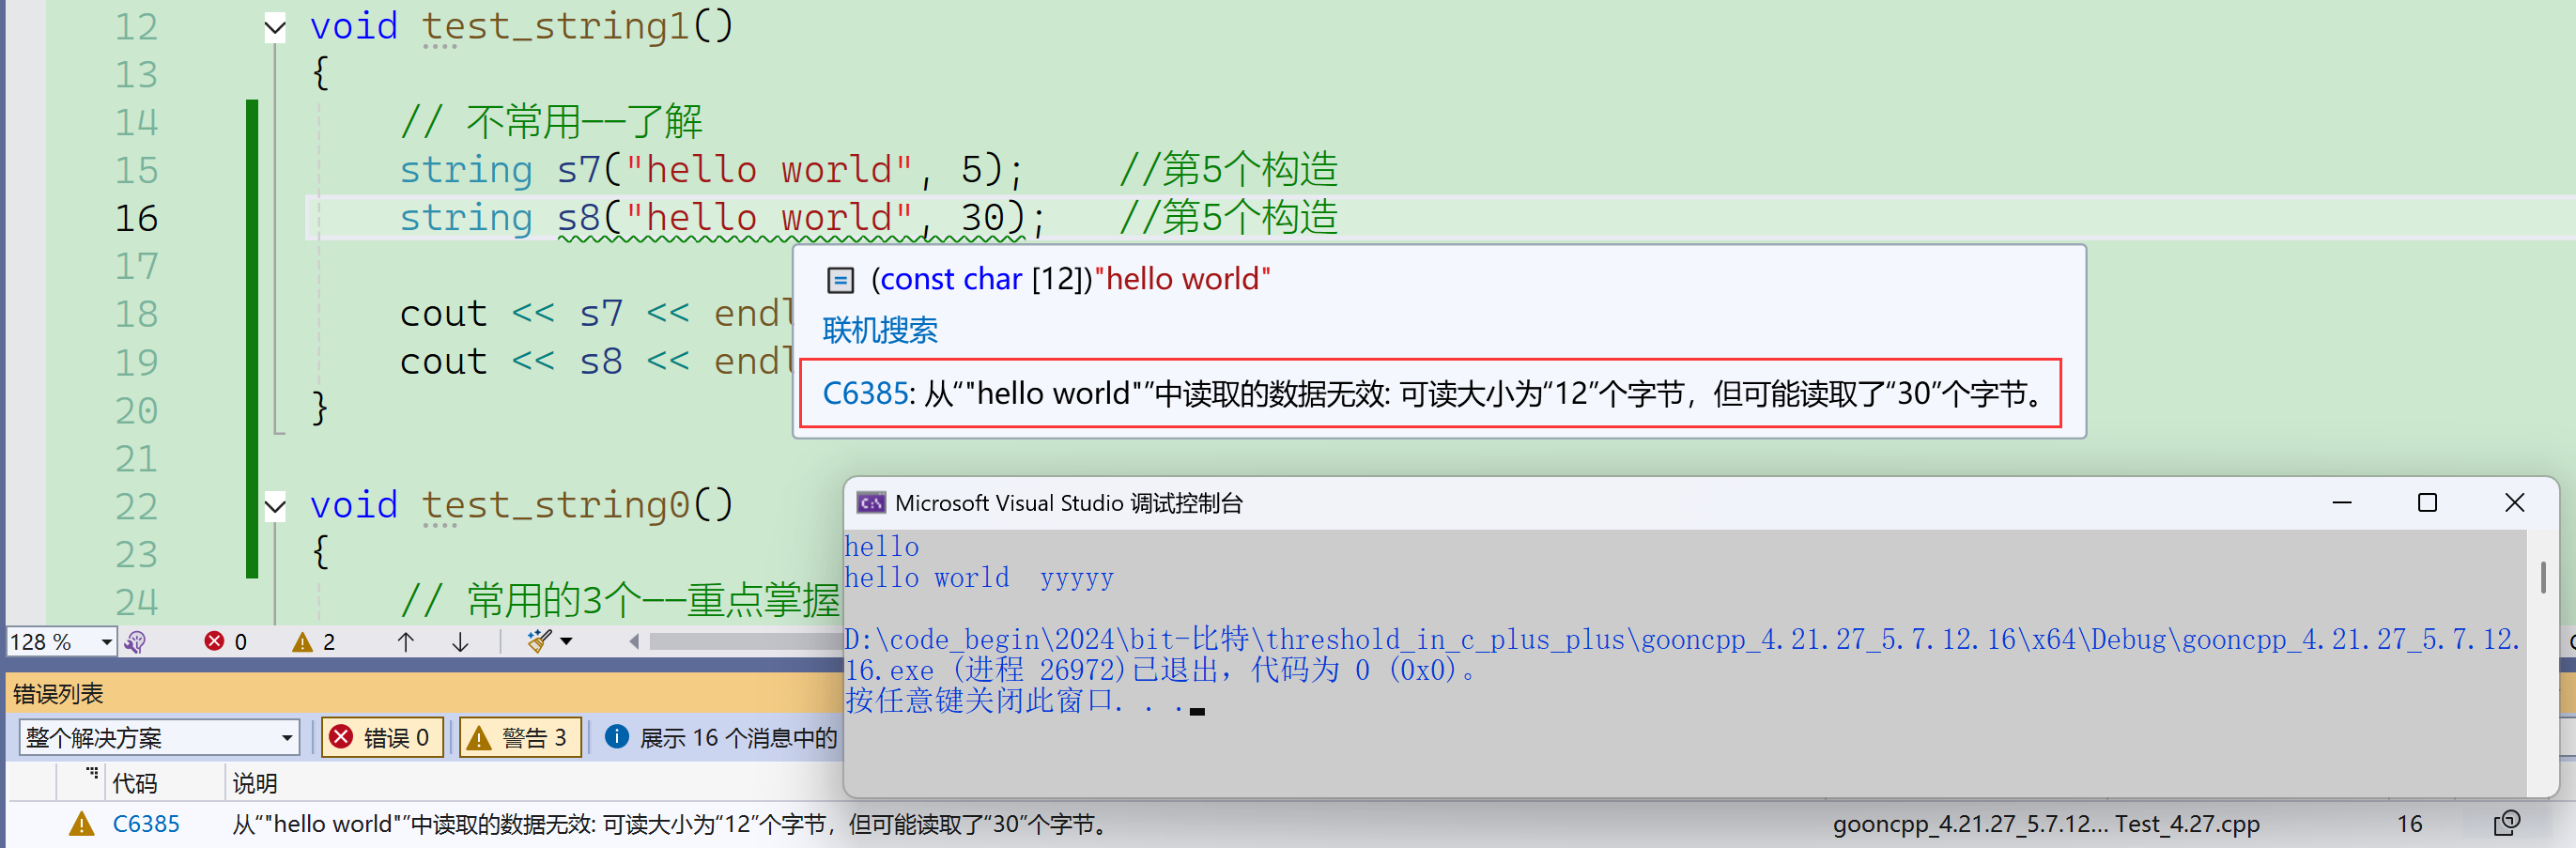Open the 128 % zoom dropdown
The width and height of the screenshot is (2576, 848).
tap(106, 642)
